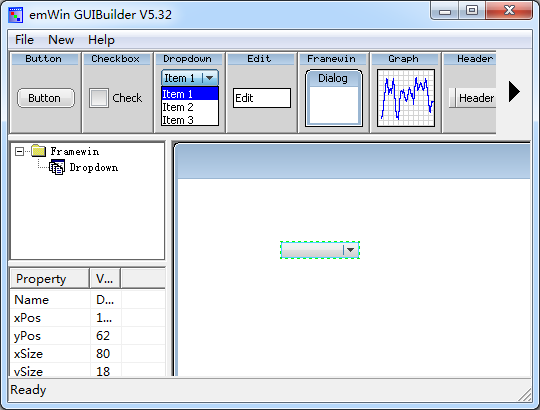540x410 pixels.
Task: Select the yPos property row
Action: point(88,335)
